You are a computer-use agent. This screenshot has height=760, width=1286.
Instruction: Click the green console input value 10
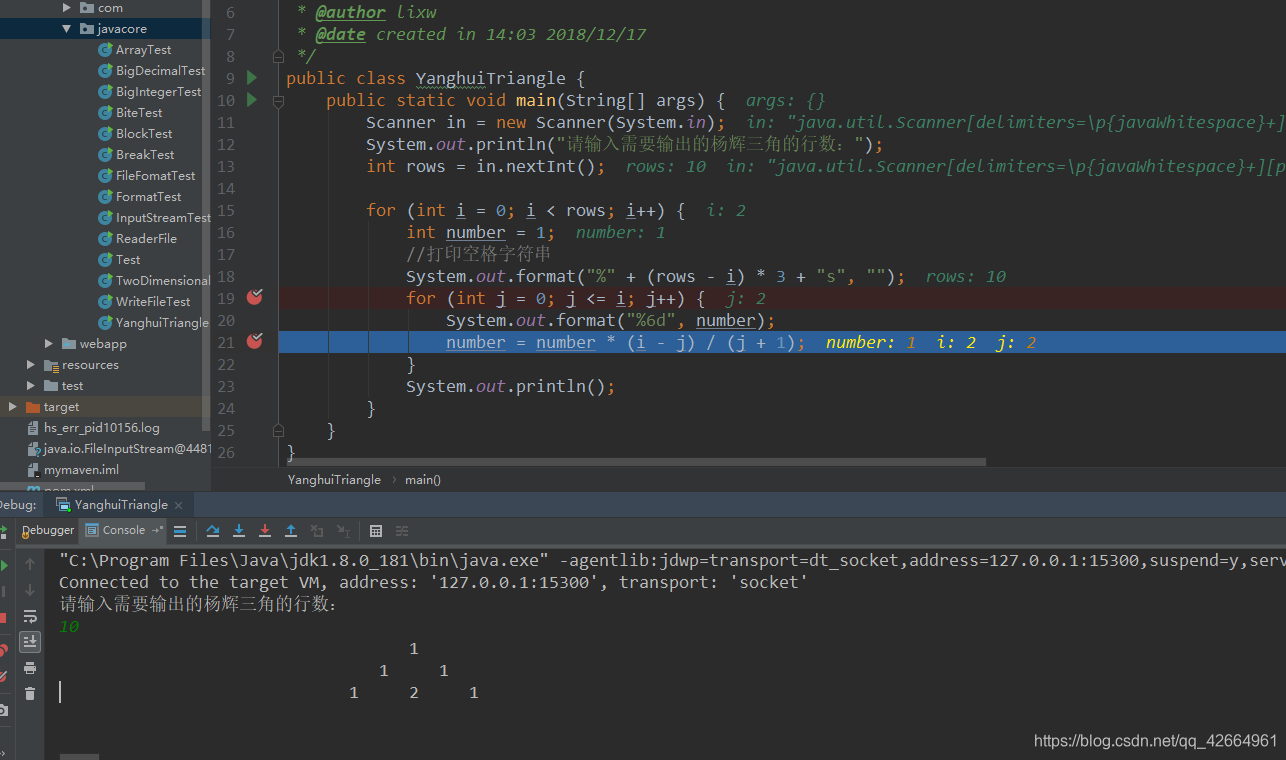68,627
